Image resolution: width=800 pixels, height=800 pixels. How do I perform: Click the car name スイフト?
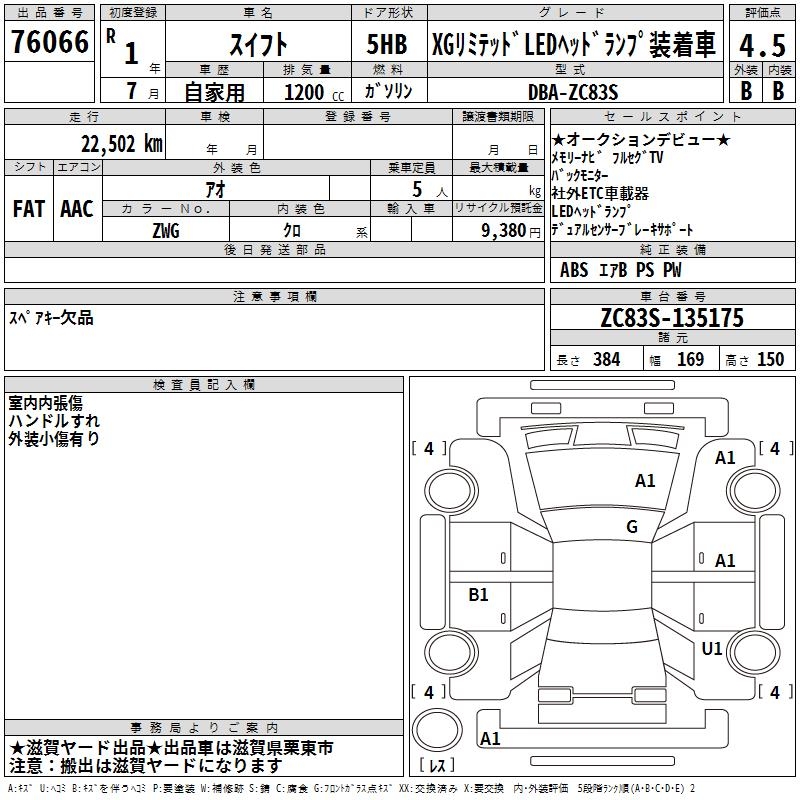259,45
